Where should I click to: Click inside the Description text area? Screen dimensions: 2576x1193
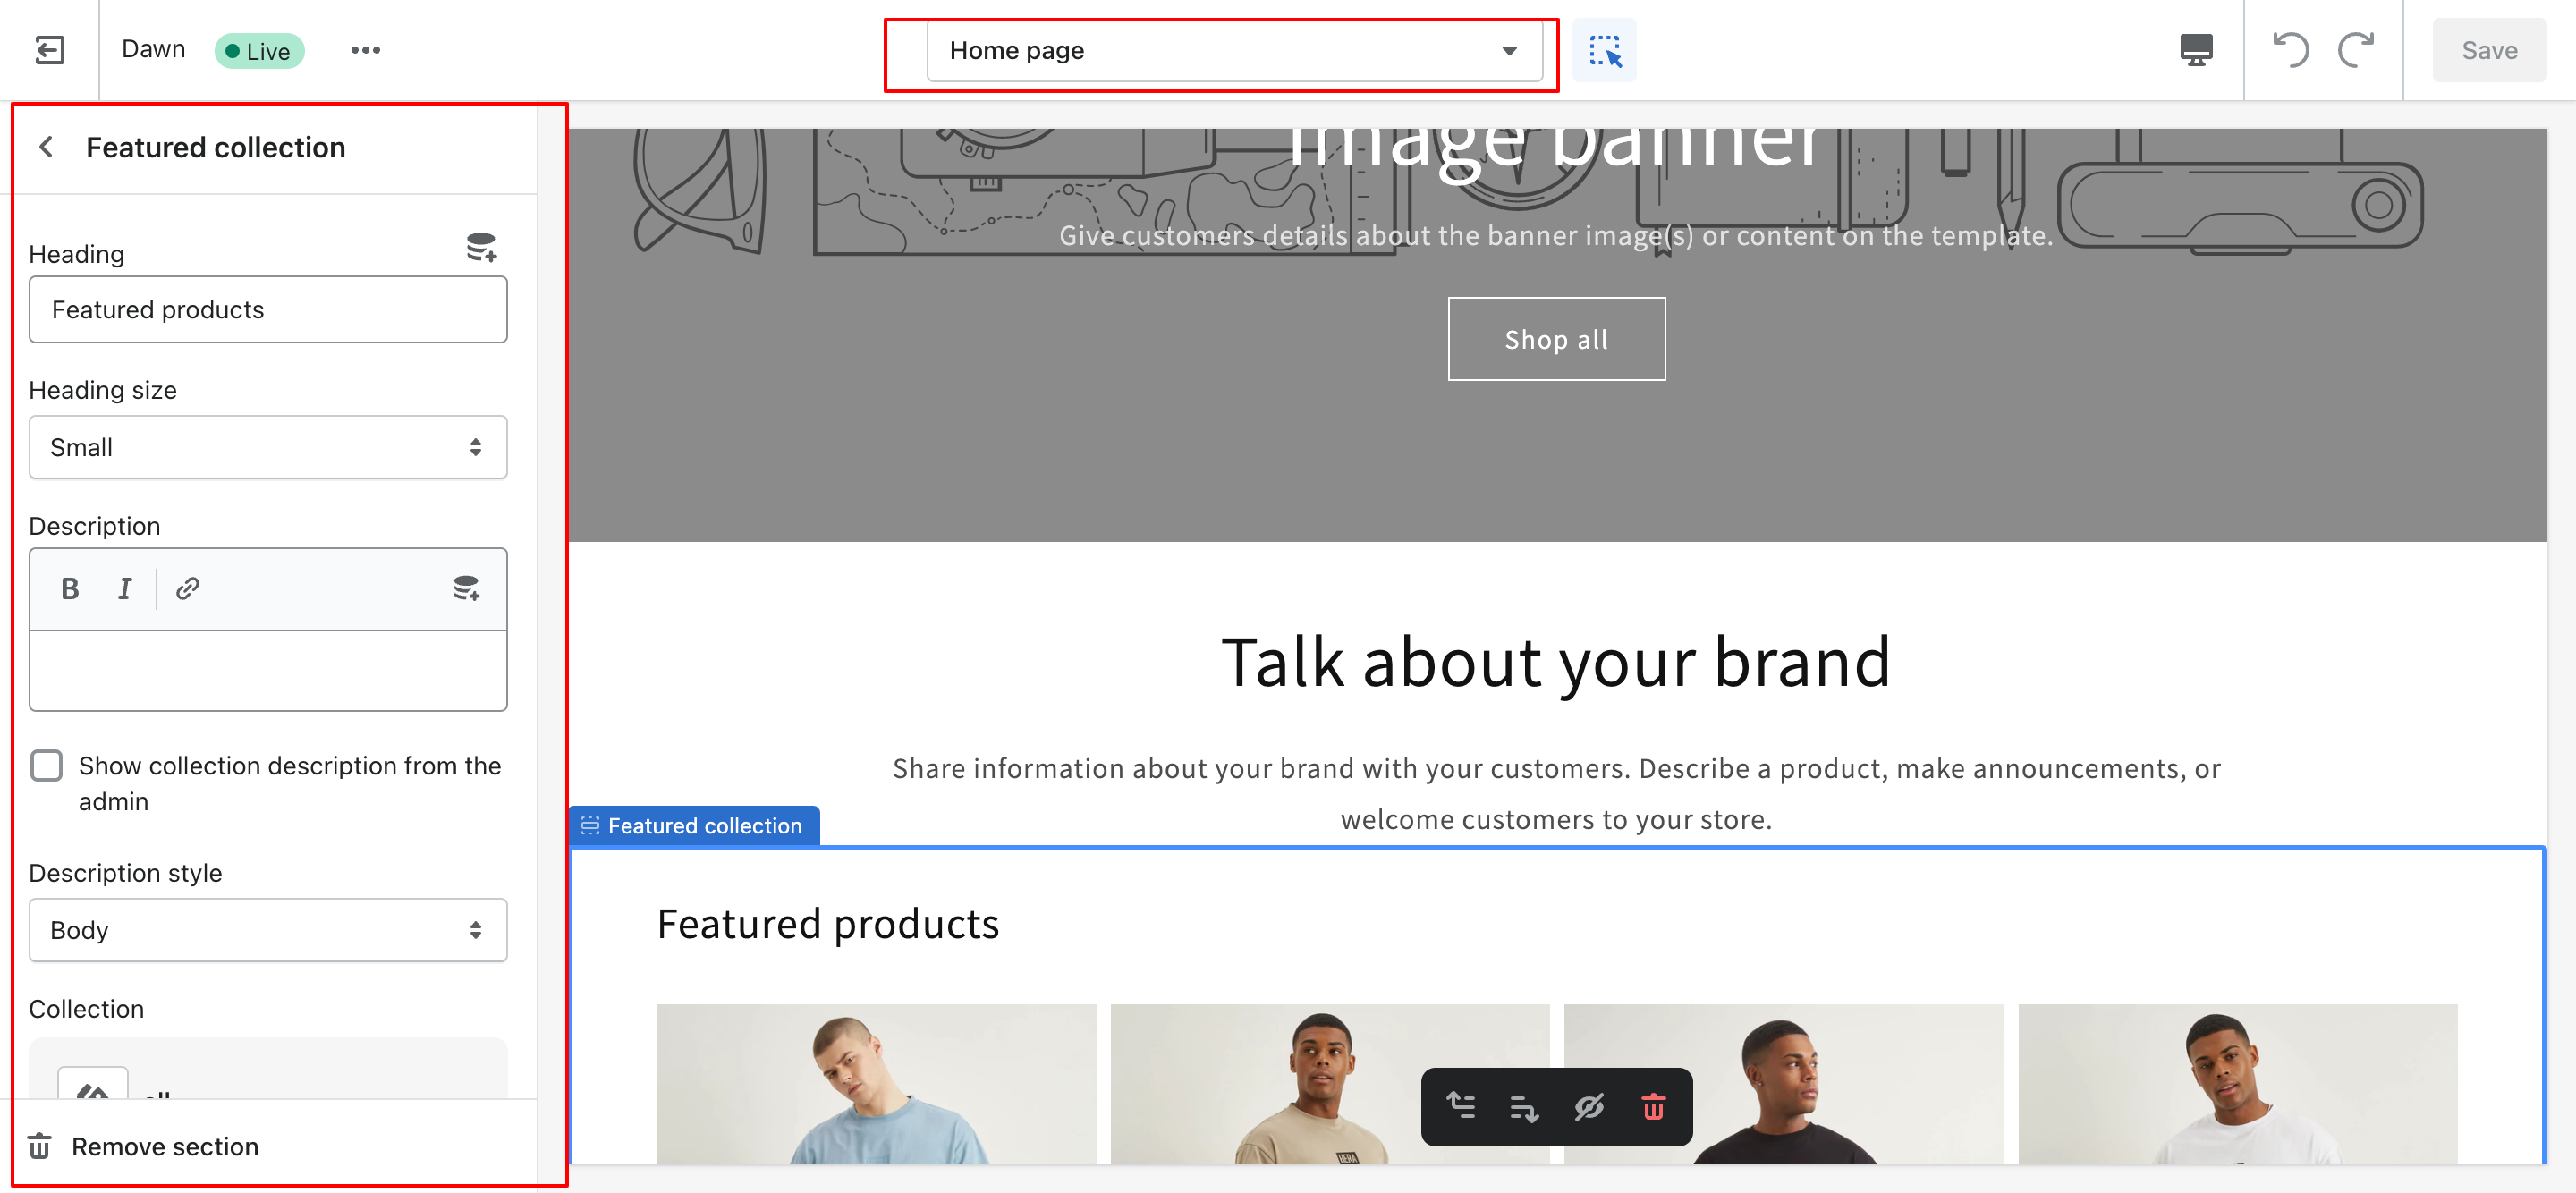268,670
